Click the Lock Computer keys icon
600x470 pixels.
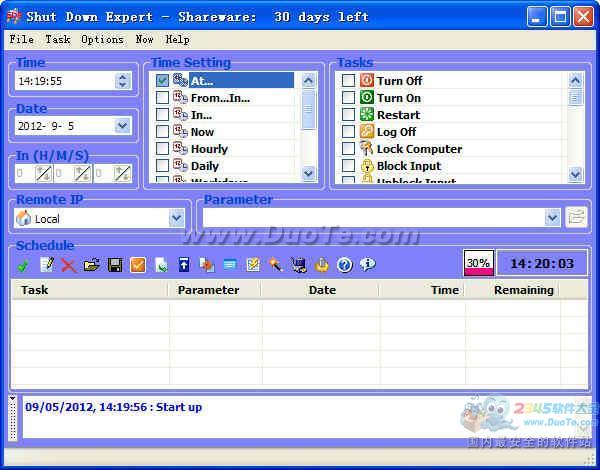(367, 149)
